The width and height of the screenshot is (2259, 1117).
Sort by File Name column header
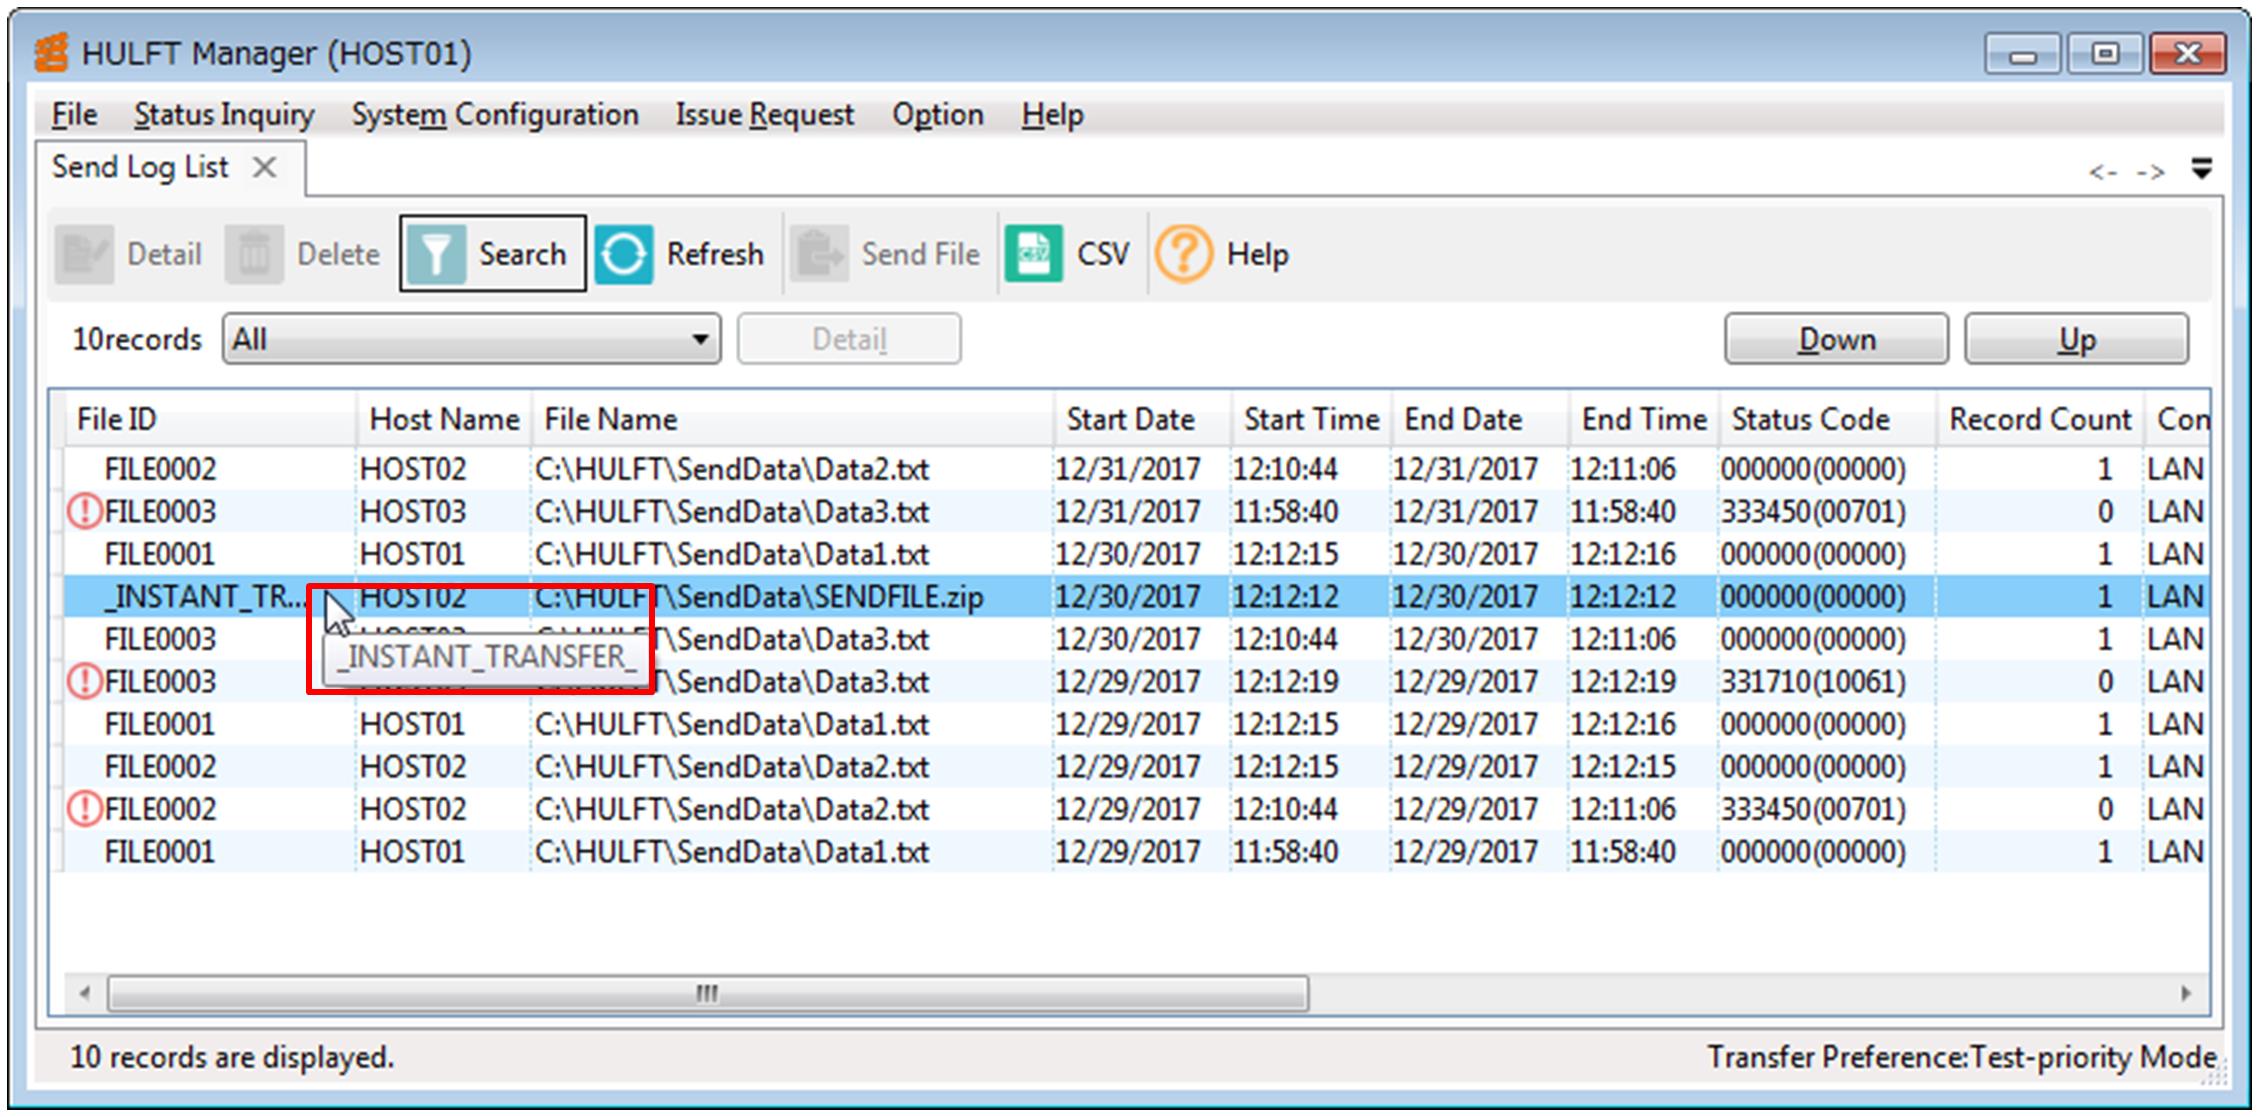pyautogui.click(x=792, y=419)
